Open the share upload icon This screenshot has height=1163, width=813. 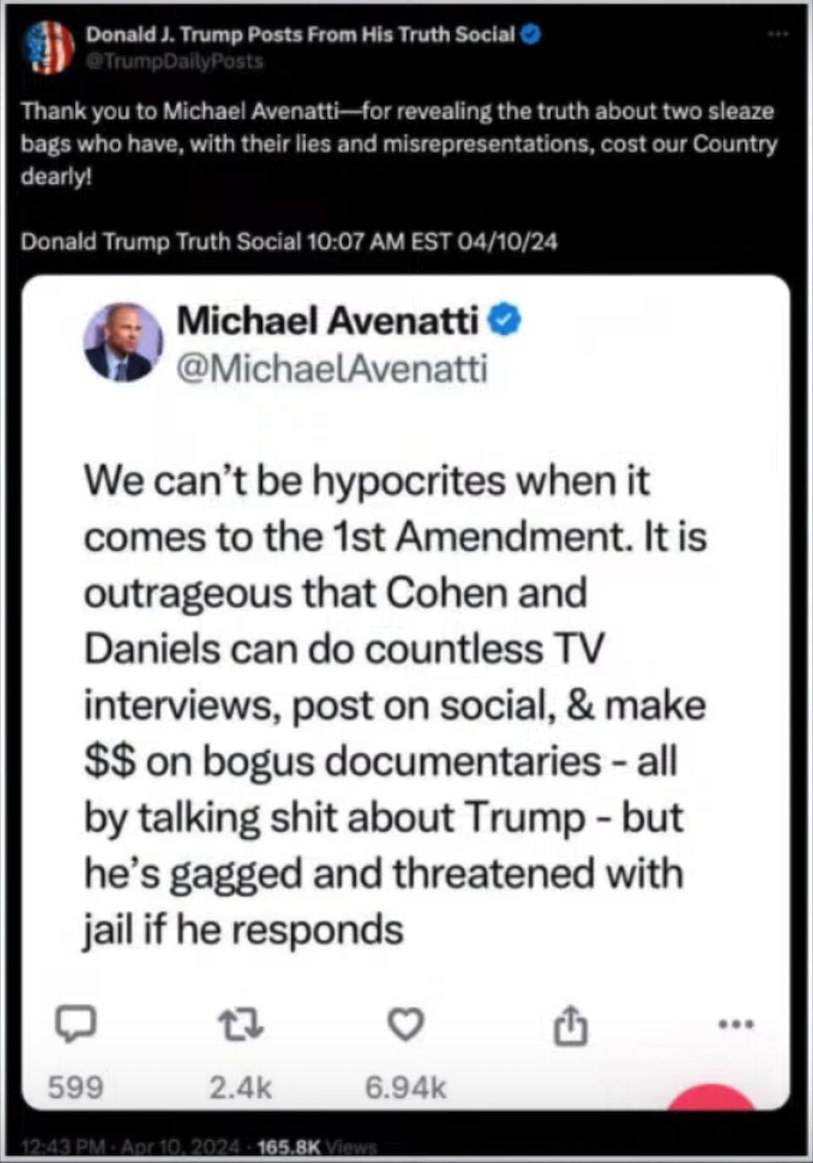click(570, 1025)
